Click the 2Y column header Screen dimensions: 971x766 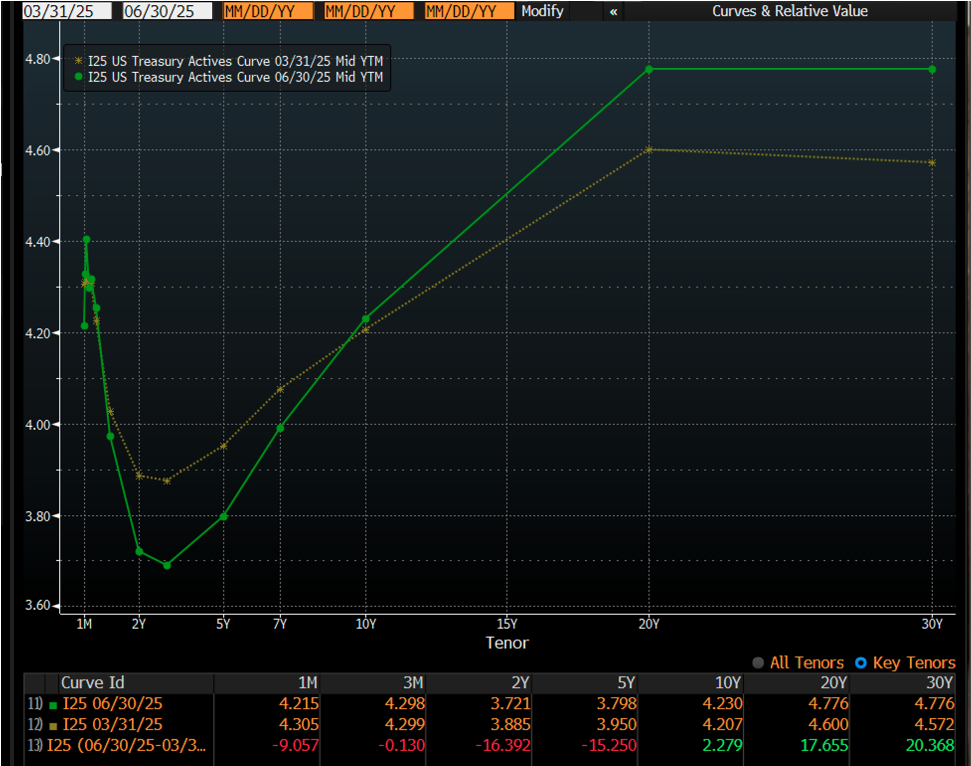click(520, 682)
